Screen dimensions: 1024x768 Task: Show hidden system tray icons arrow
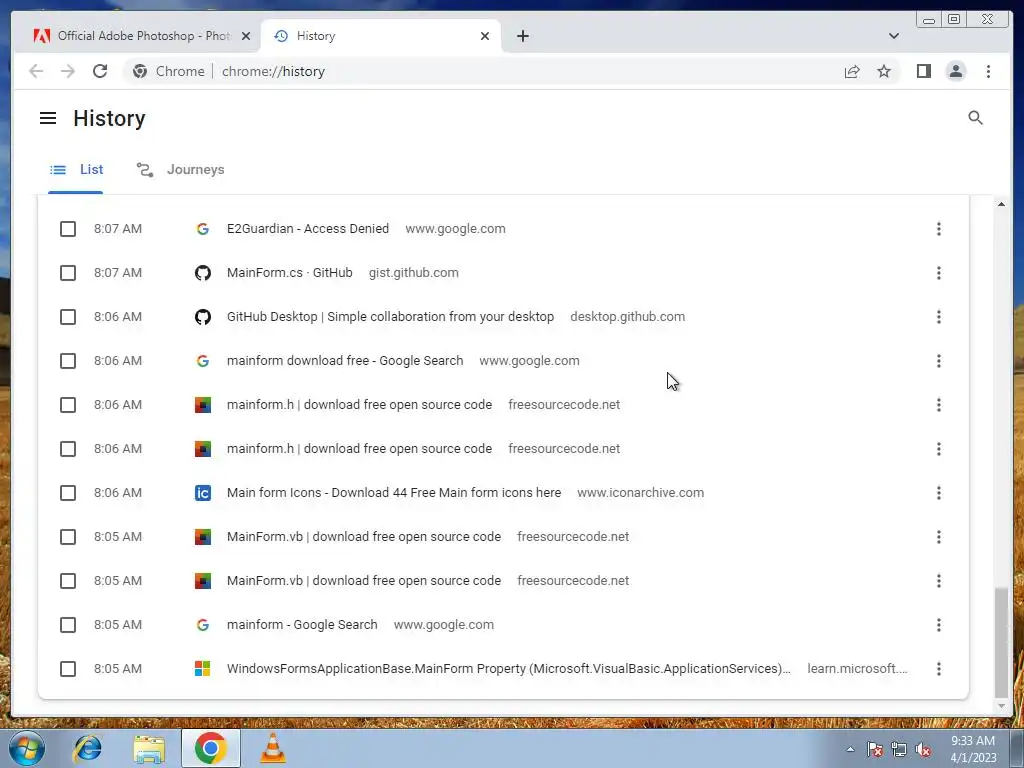click(x=850, y=750)
